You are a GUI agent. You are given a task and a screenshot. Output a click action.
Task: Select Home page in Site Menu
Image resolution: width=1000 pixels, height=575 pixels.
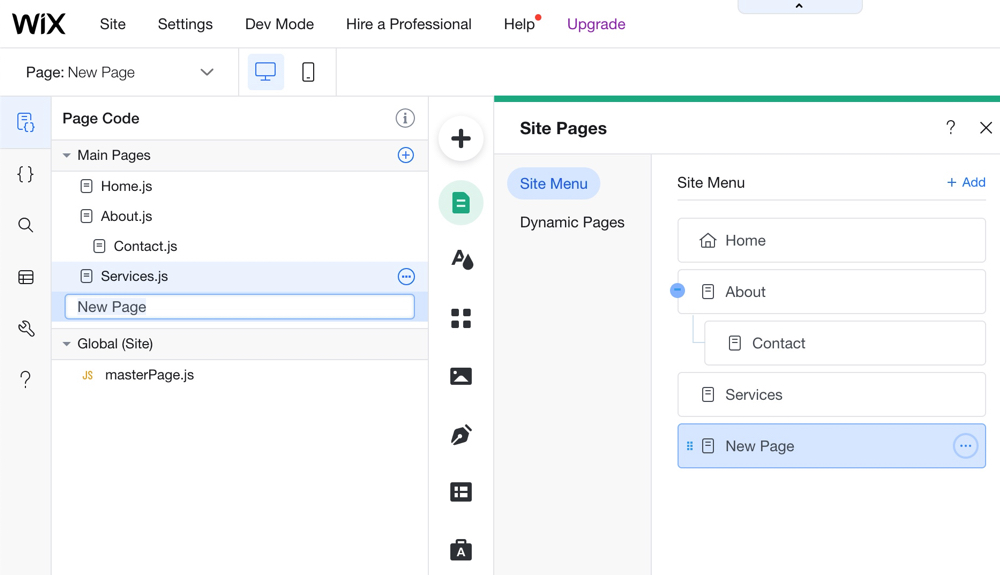click(832, 240)
